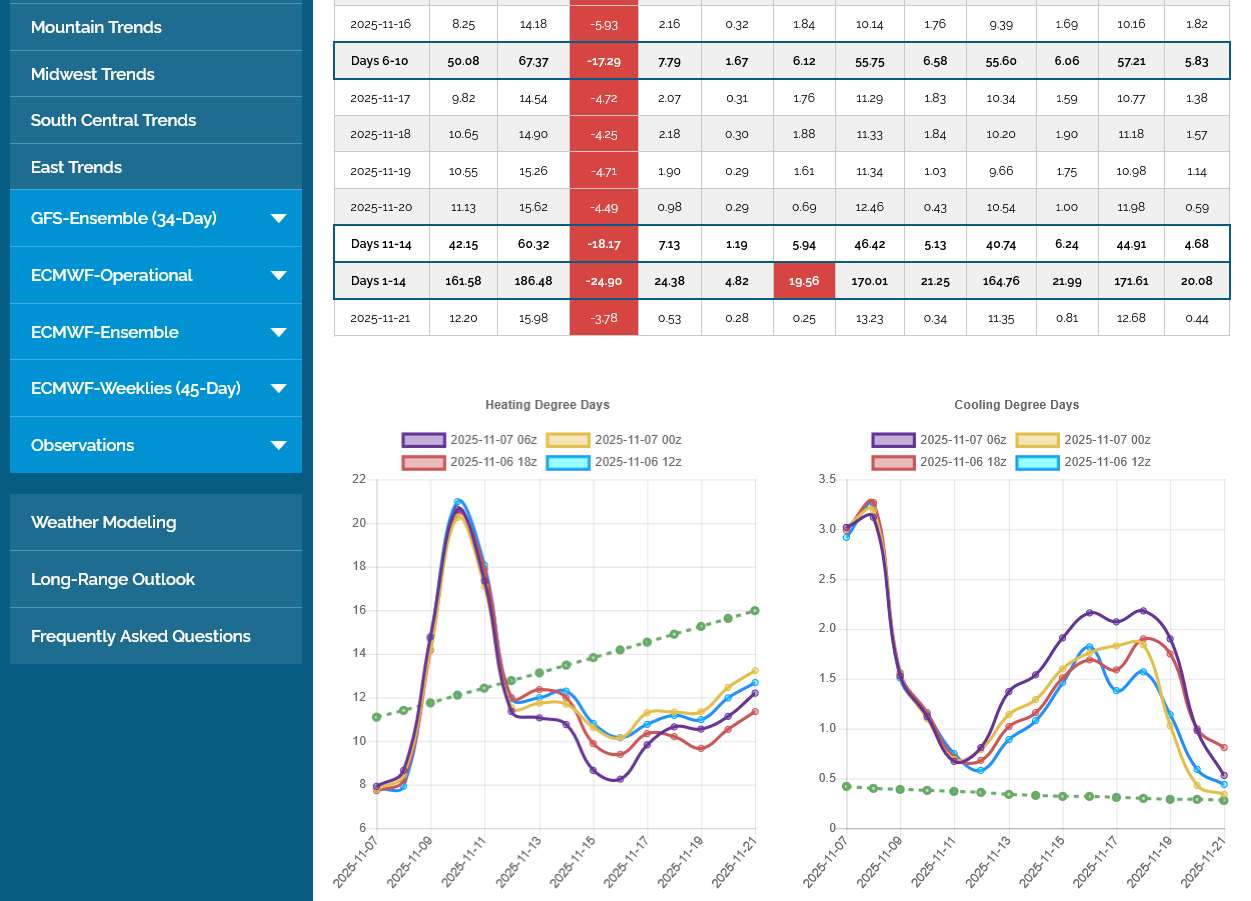Open the ECMWF-Ensemble dropdown arrow
1251x901 pixels.
tap(278, 332)
